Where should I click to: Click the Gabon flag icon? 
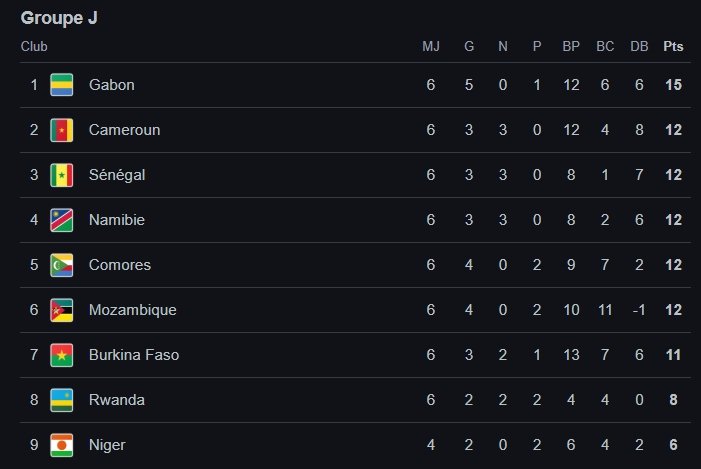click(x=63, y=85)
